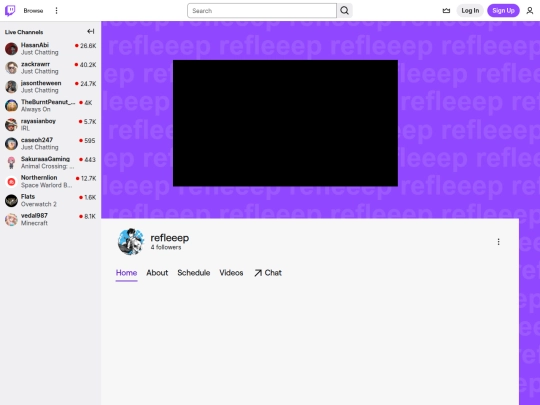Click the 4 followers text
Screen dimensions: 540x405
click(x=166, y=247)
